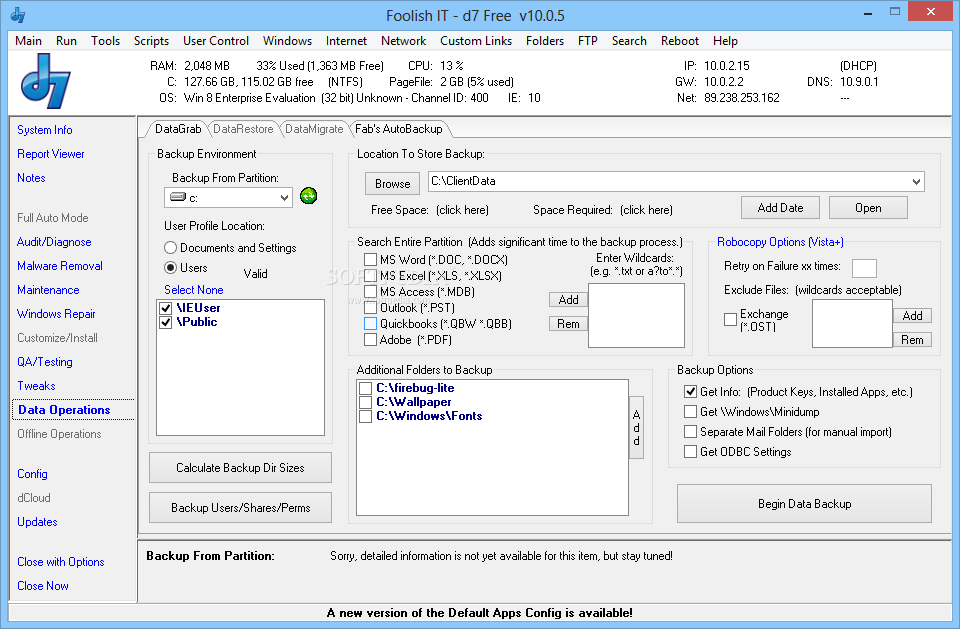Click the Select None link
The image size is (960, 629).
tap(193, 290)
